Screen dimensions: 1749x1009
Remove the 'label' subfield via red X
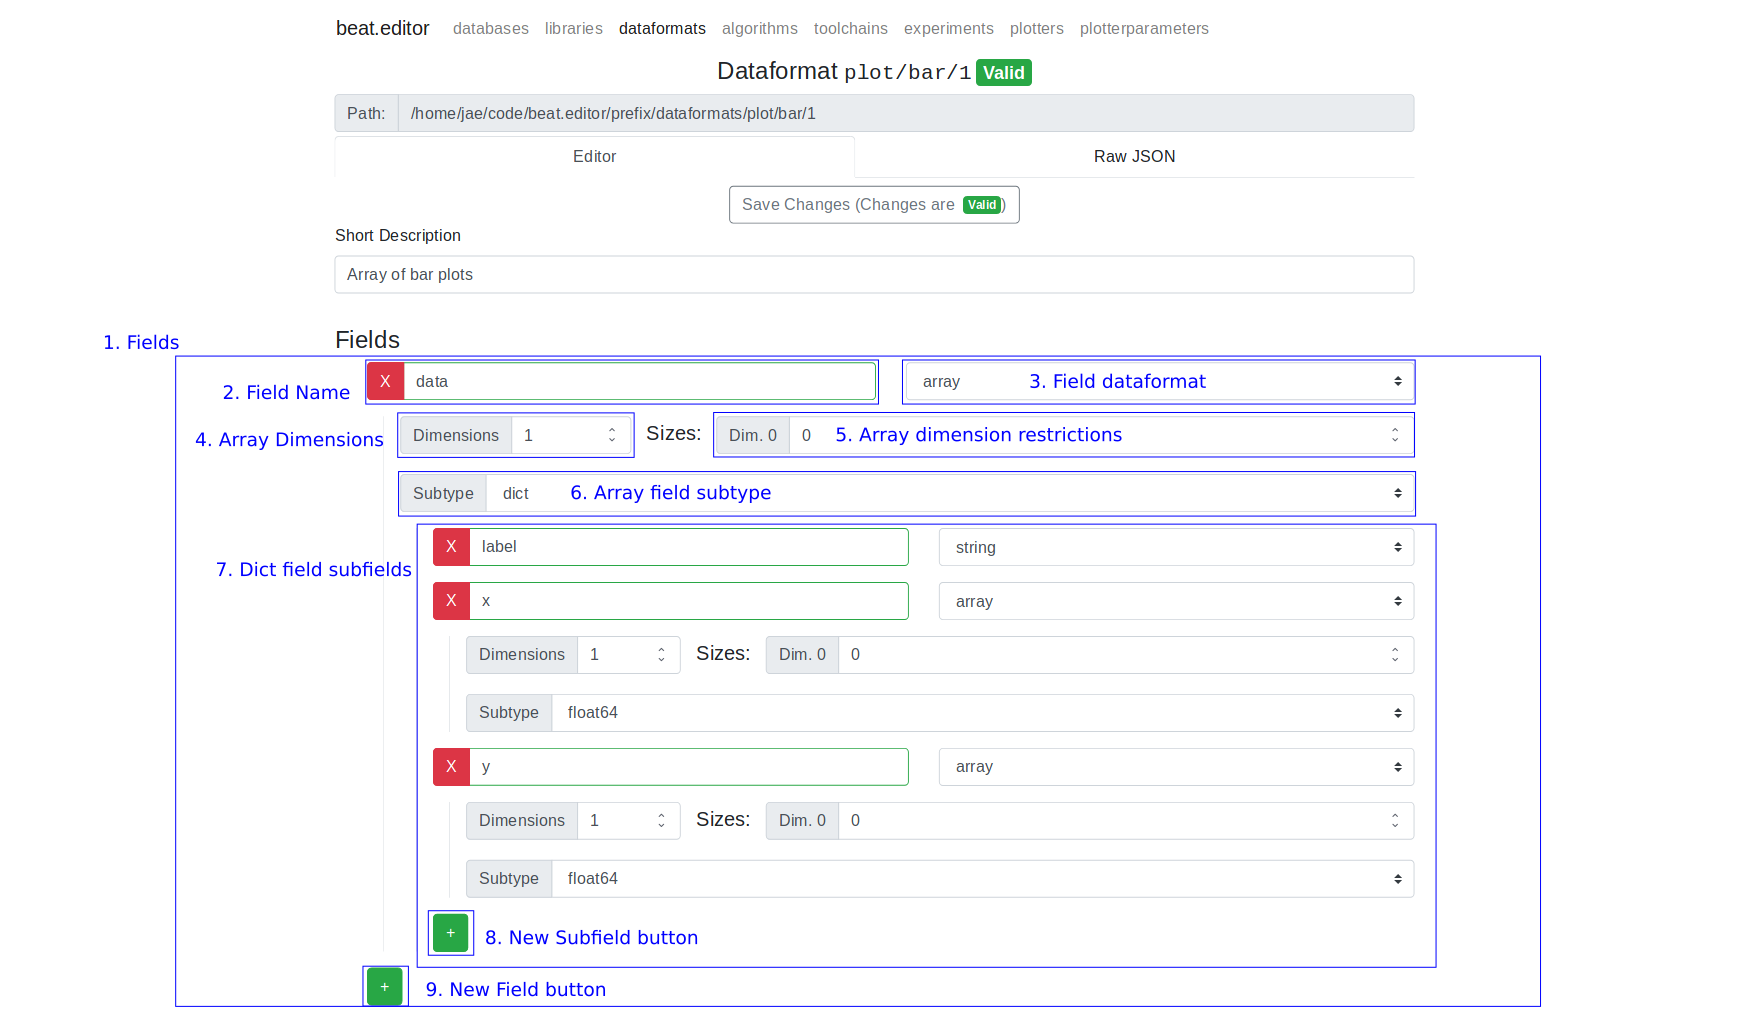(x=451, y=547)
